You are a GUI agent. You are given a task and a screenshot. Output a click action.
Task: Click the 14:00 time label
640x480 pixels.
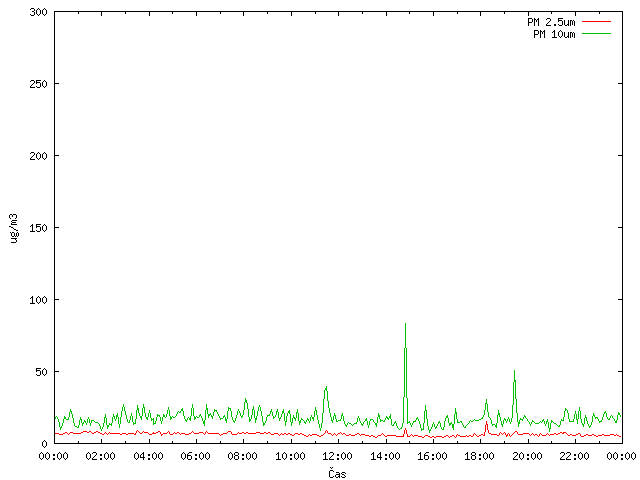385,456
